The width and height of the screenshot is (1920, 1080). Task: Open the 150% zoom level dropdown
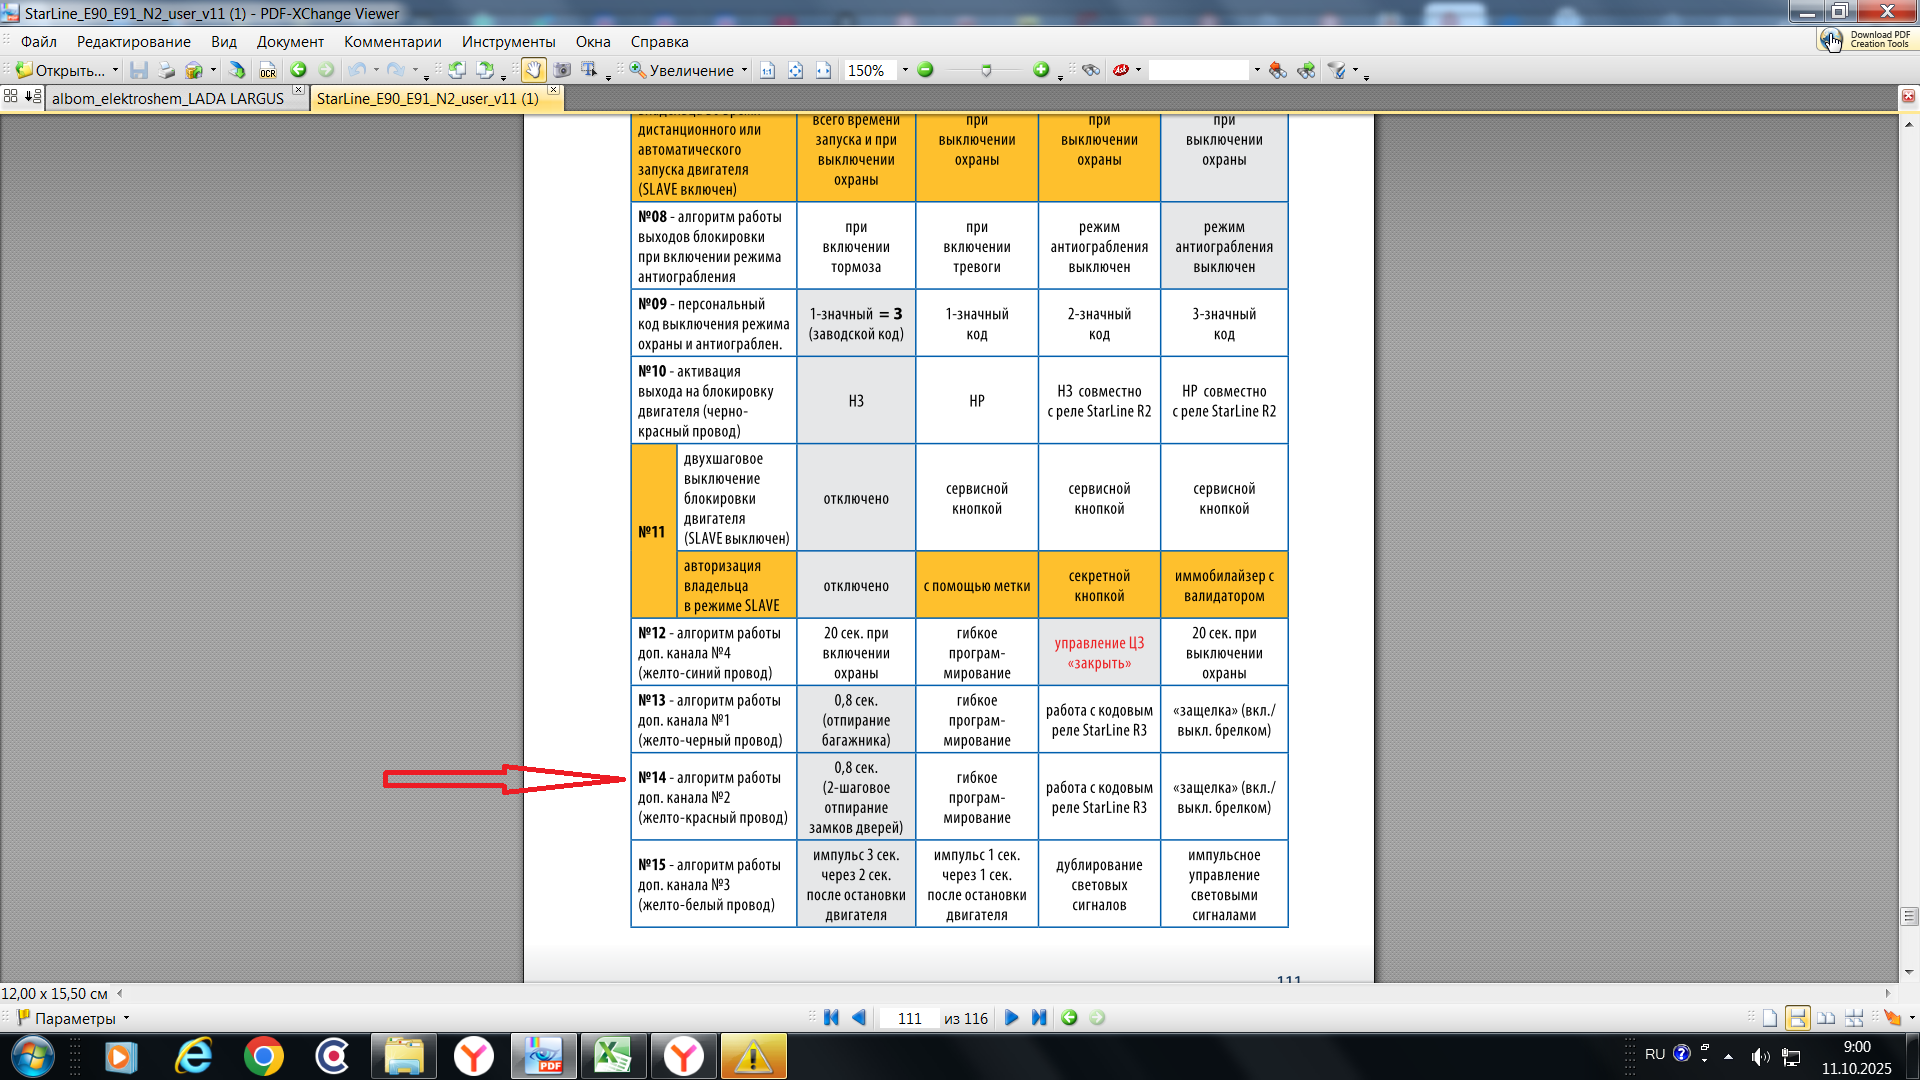(x=905, y=70)
